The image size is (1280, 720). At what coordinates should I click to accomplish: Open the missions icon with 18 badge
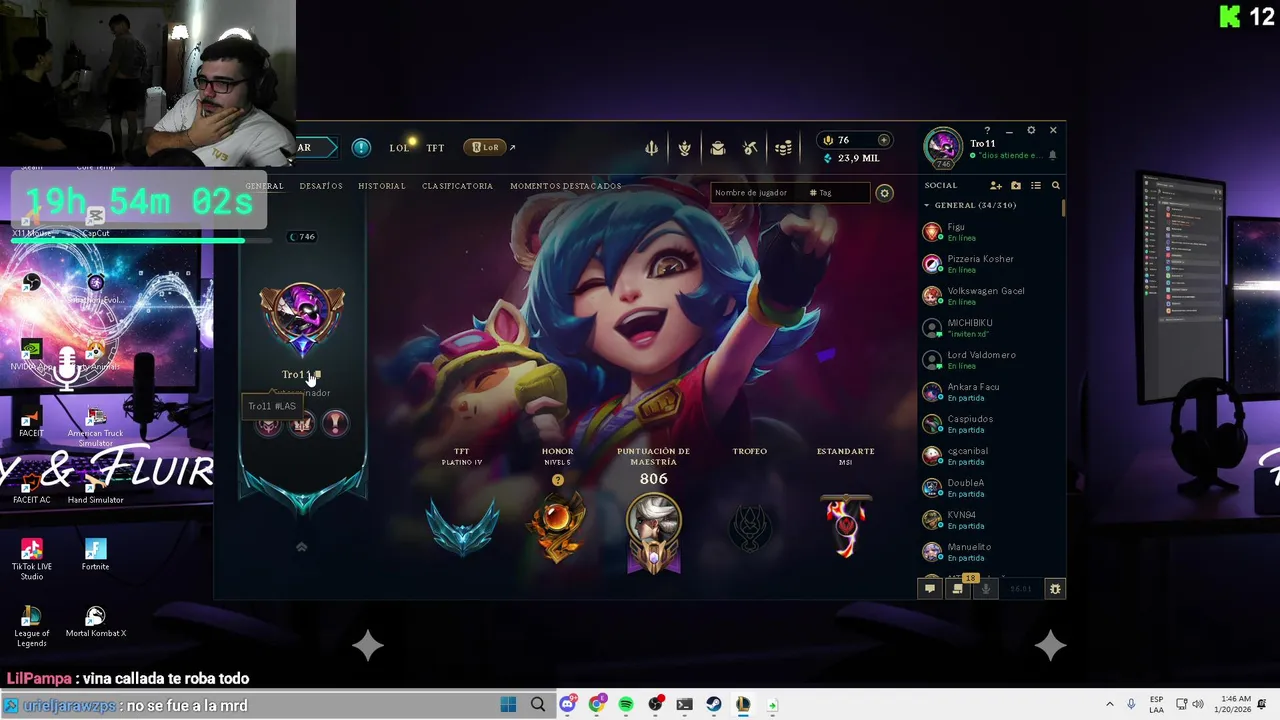pos(958,588)
